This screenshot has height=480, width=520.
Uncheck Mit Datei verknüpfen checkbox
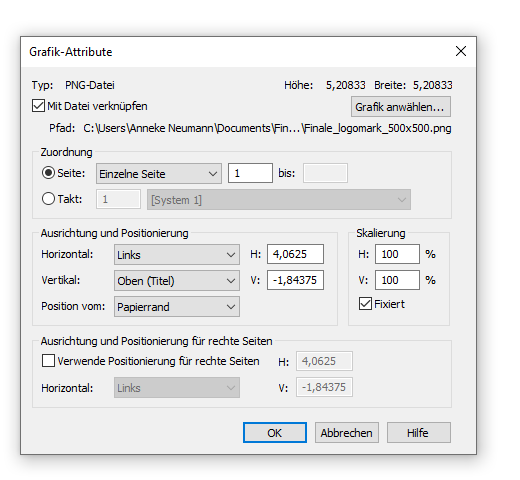point(39,106)
